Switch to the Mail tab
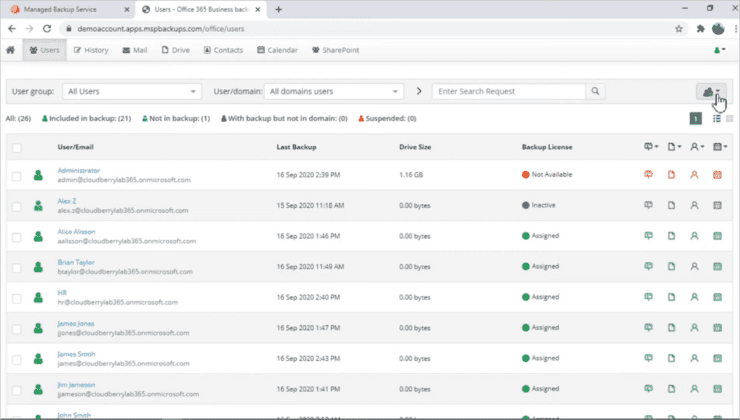740x420 pixels. click(135, 50)
